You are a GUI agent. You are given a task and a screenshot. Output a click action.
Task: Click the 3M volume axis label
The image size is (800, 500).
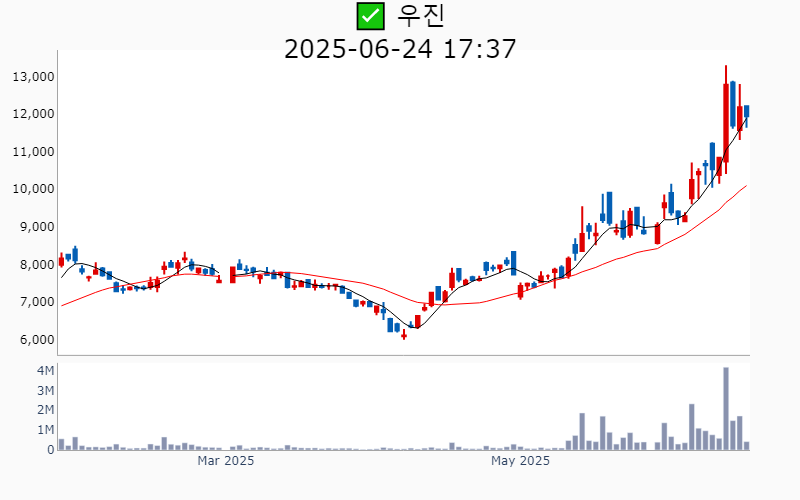point(45,391)
